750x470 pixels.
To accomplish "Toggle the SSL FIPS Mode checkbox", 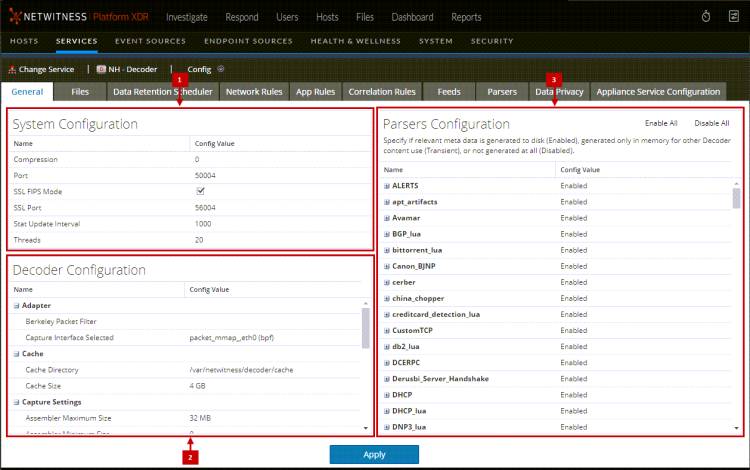I will 200,191.
